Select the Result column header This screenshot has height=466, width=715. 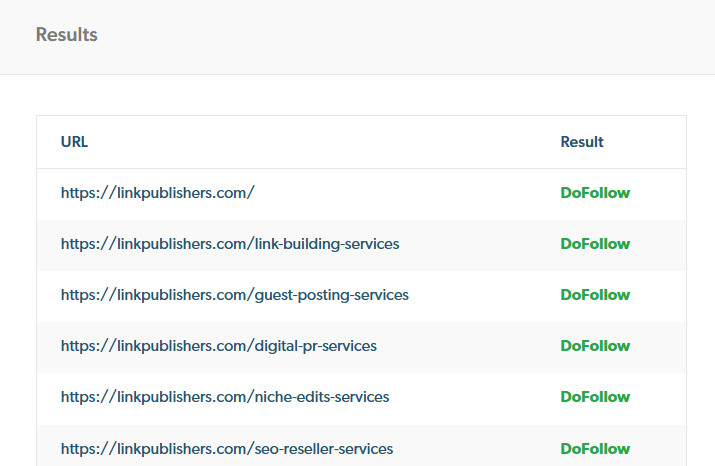point(582,142)
